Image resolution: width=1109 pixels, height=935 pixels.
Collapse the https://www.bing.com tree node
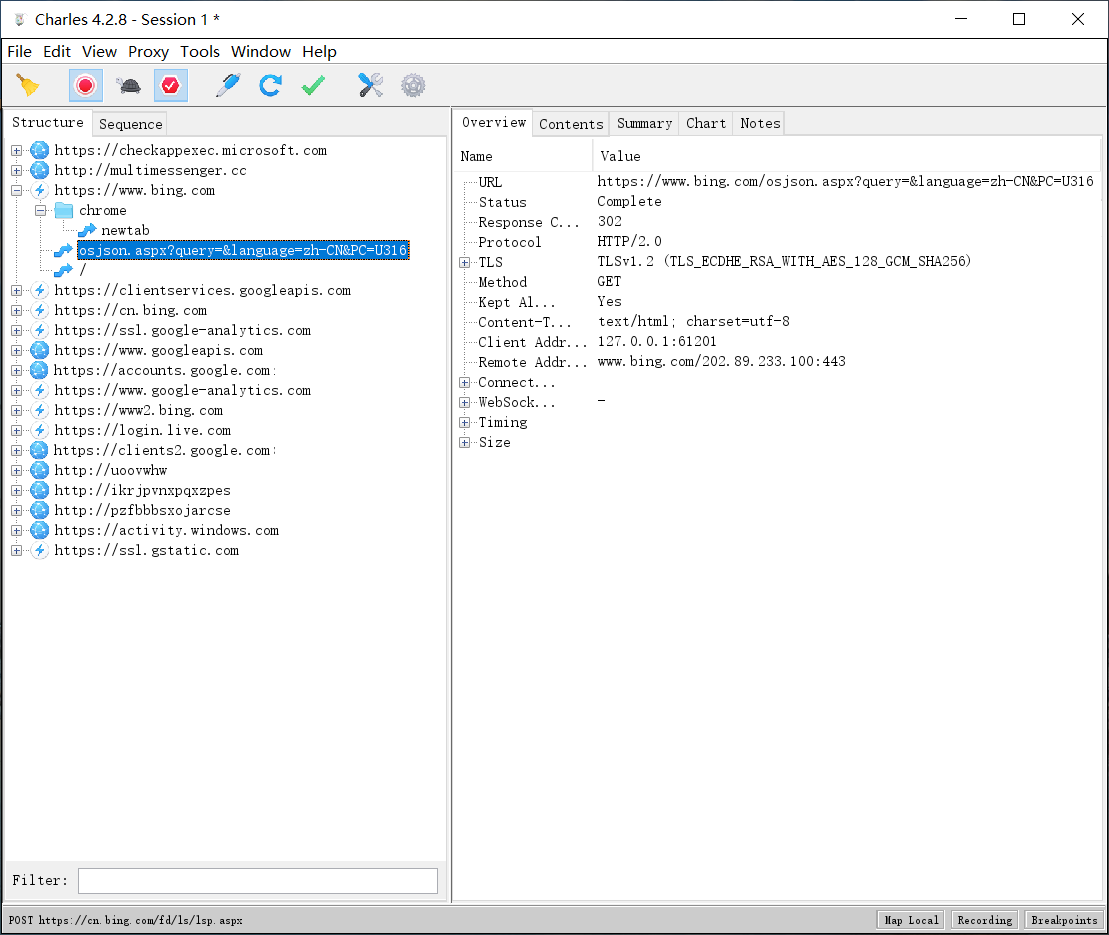[17, 190]
